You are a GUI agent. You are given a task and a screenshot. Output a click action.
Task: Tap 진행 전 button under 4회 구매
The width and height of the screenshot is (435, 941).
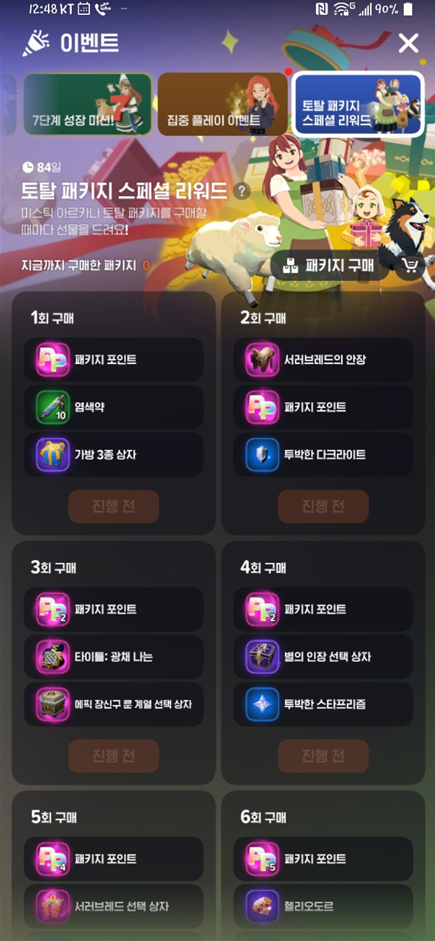323,756
